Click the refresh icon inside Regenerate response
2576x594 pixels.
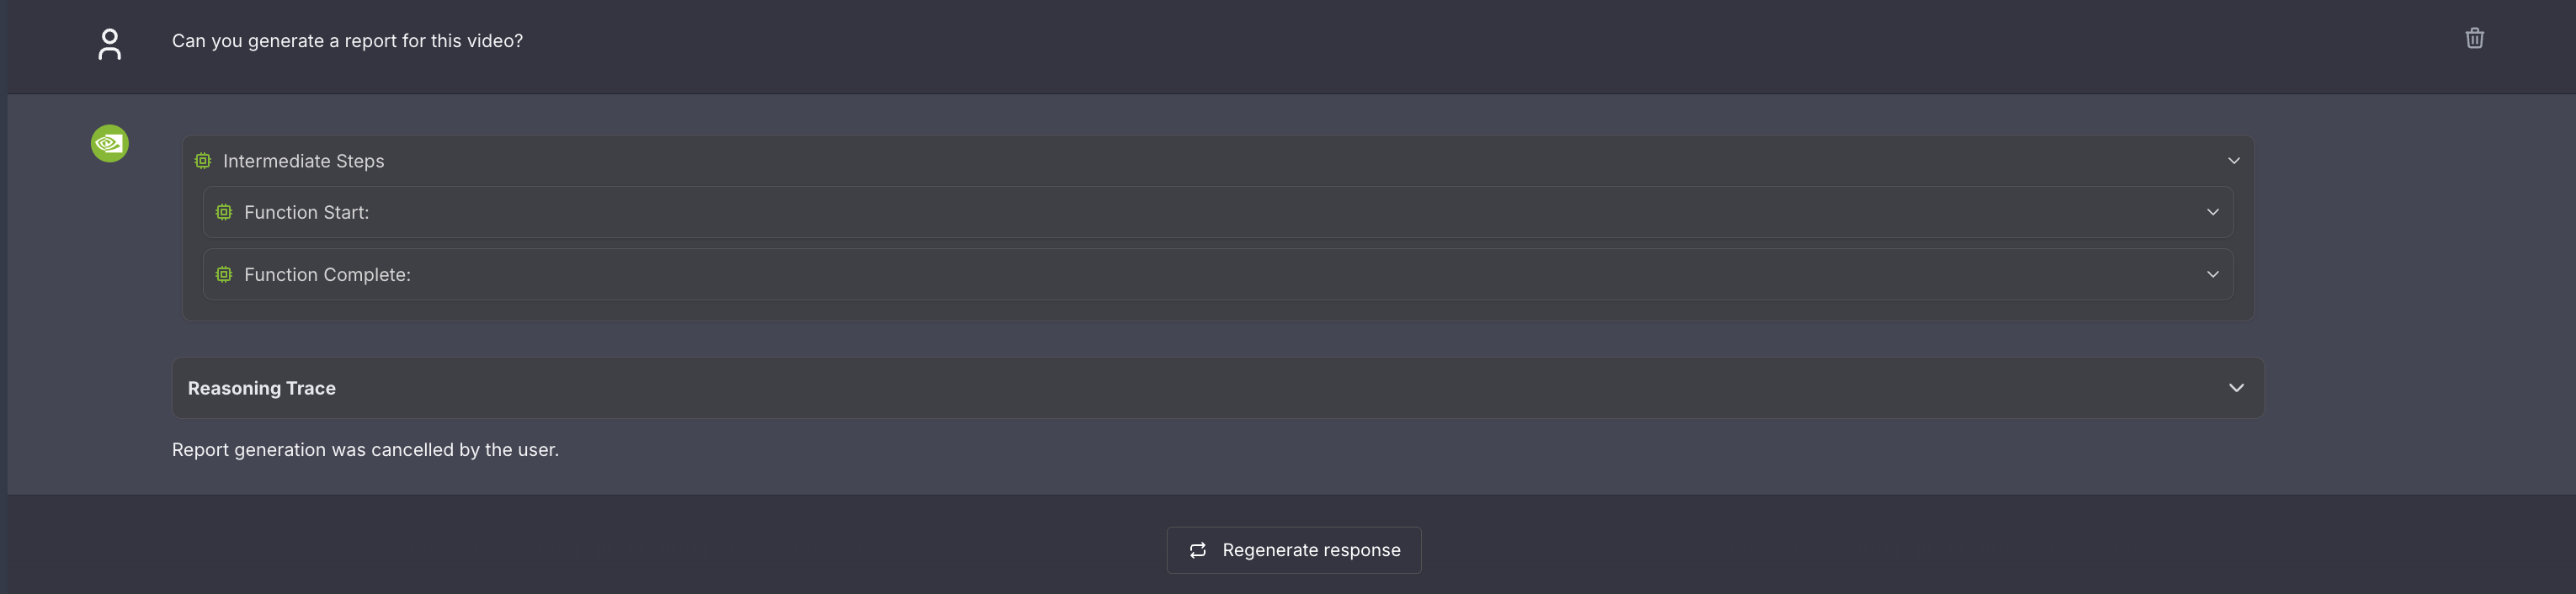(x=1197, y=550)
